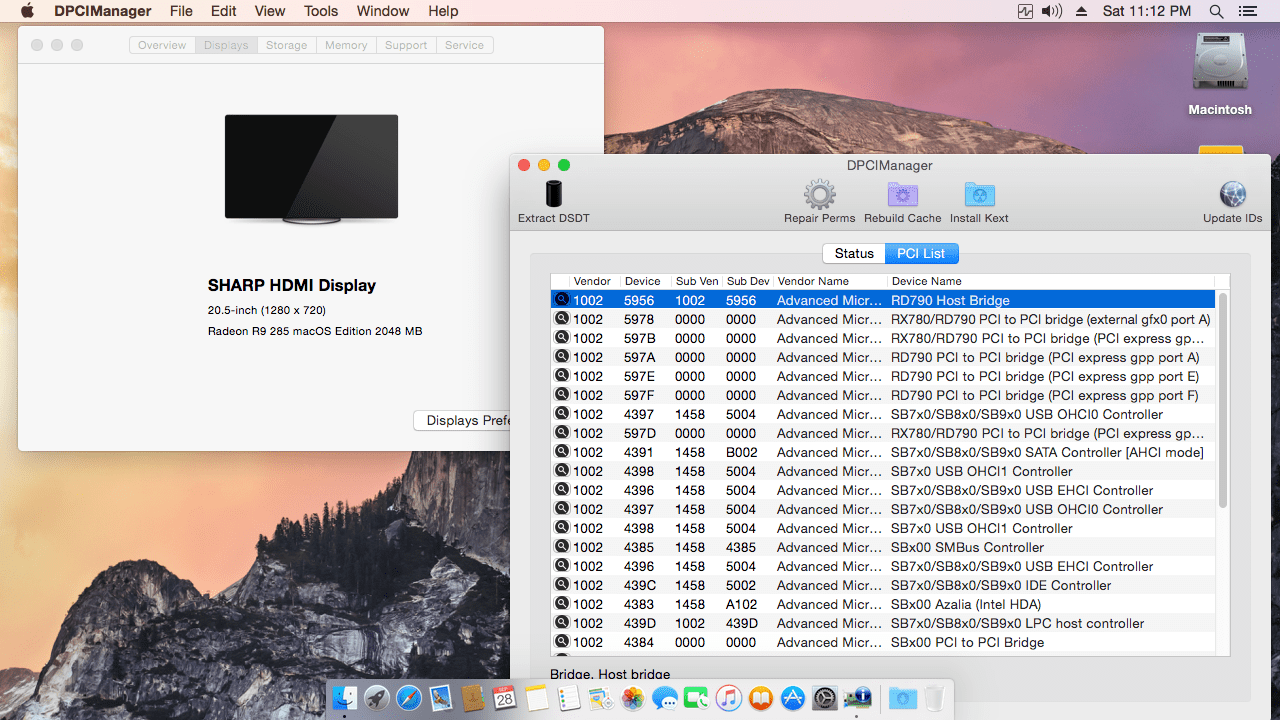This screenshot has height=720, width=1280.
Task: Click lookup icon beside device 5978
Action: point(562,319)
